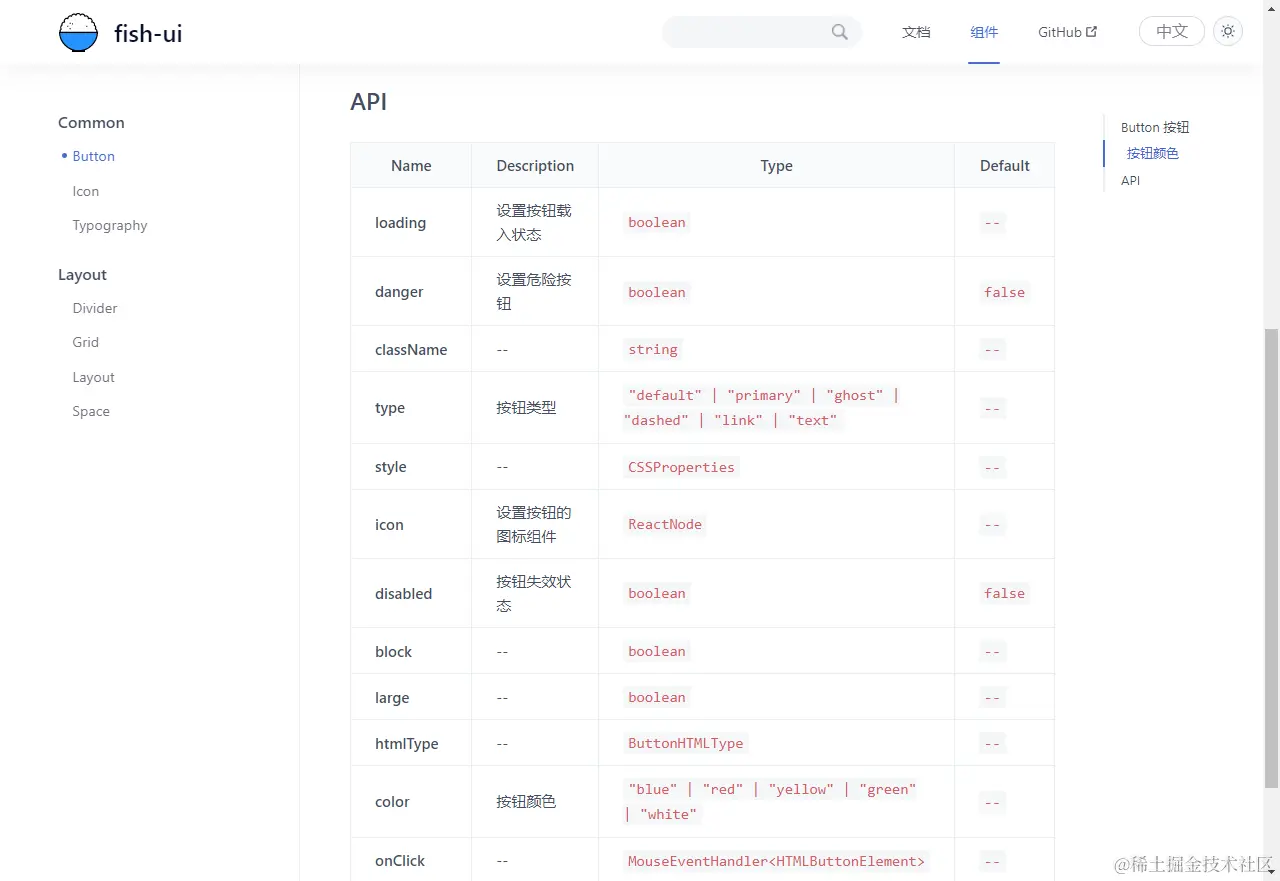
Task: Focus the search input field
Action: [762, 32]
